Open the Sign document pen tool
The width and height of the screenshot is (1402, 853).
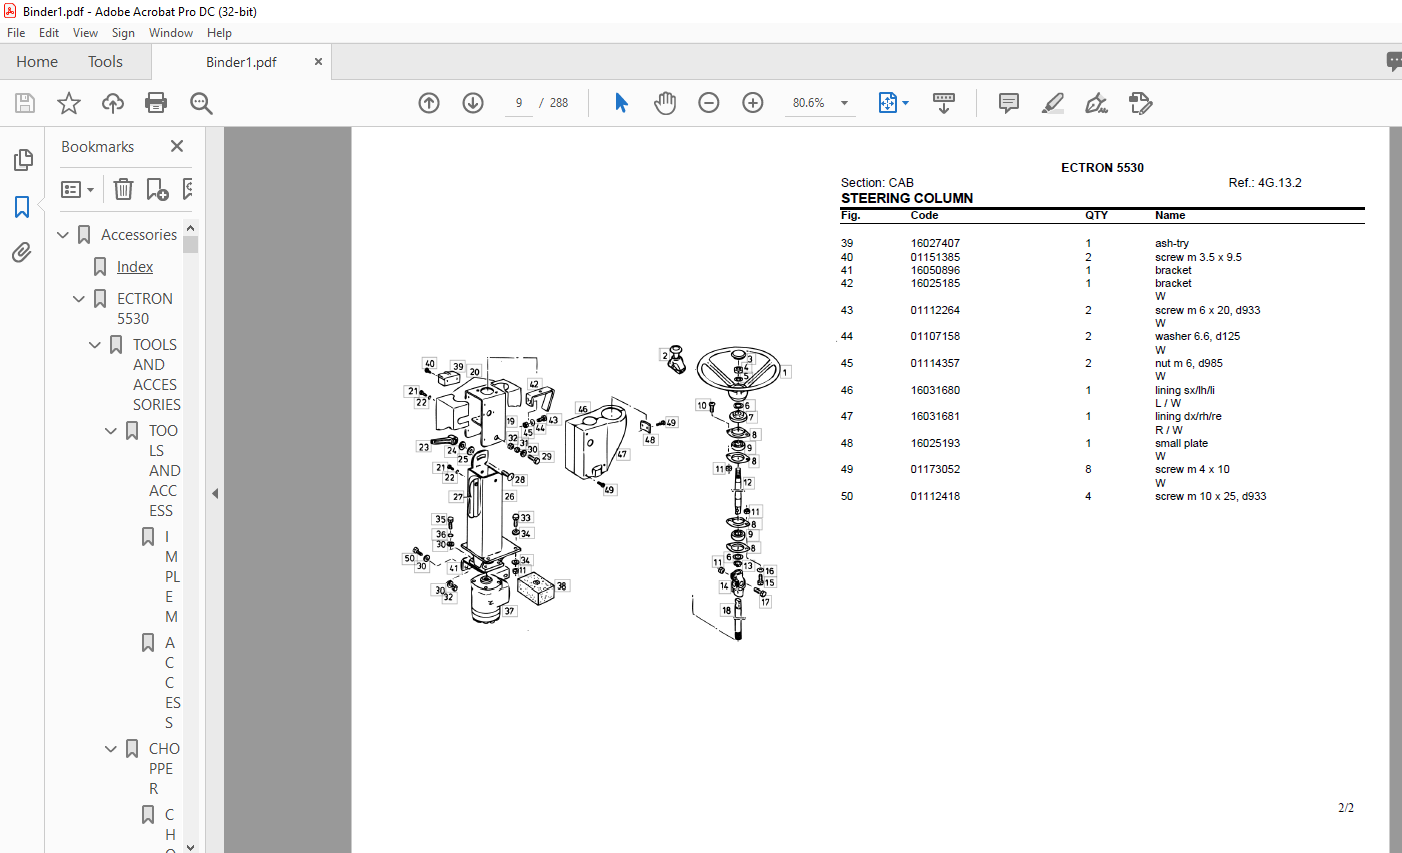[1096, 103]
